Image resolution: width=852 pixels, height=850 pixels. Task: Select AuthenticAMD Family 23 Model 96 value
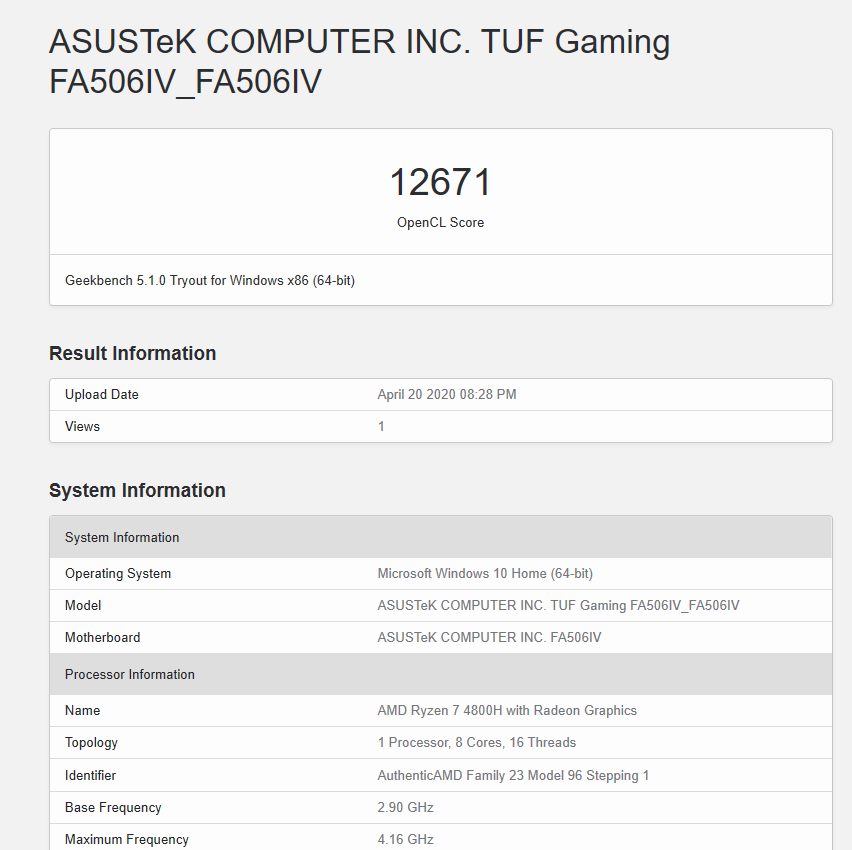click(513, 776)
